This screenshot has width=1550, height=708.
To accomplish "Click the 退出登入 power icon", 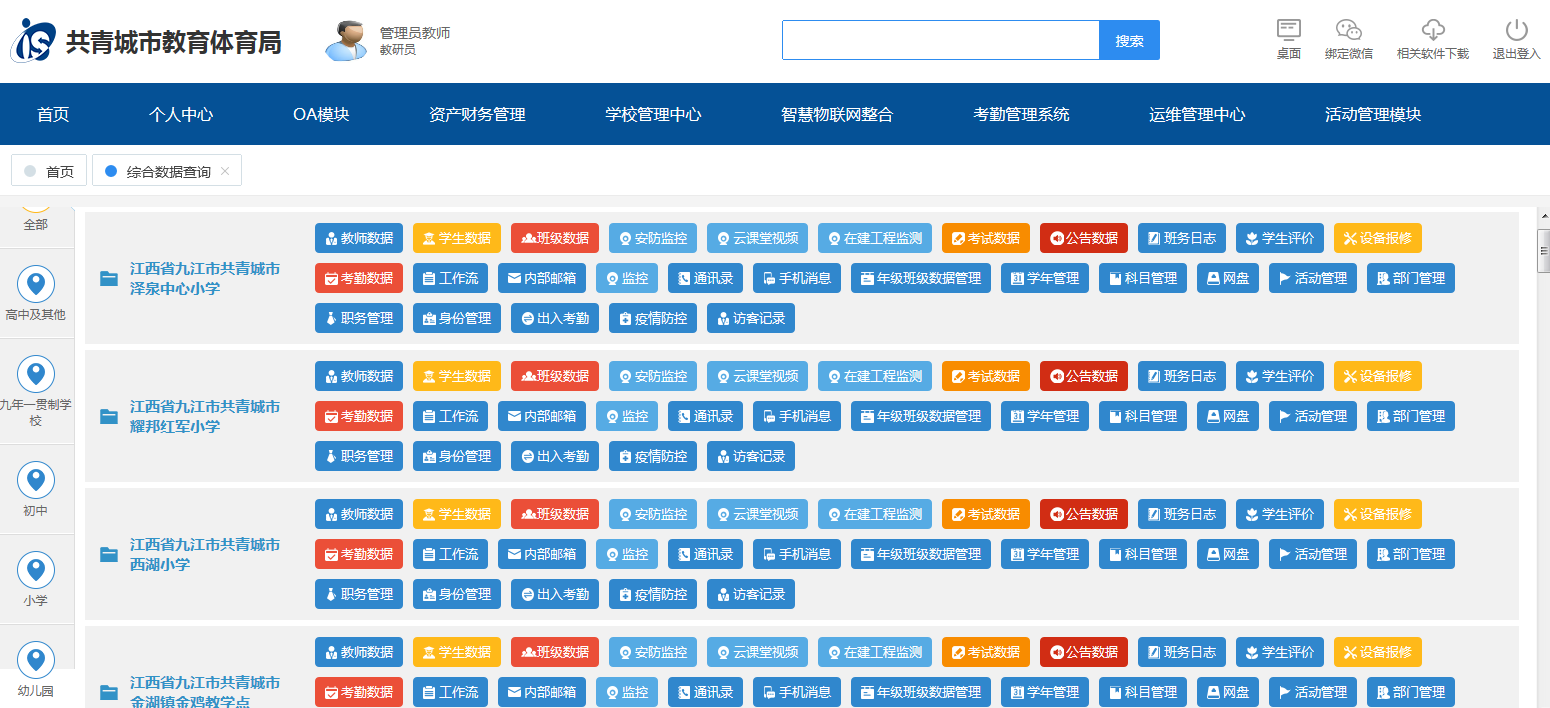I will click(1517, 30).
